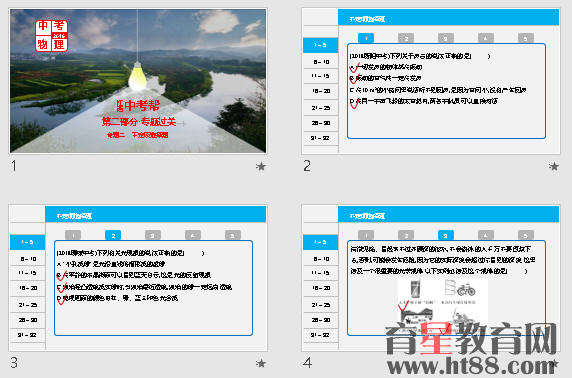Click the blue header bar of slide 3

155,214
